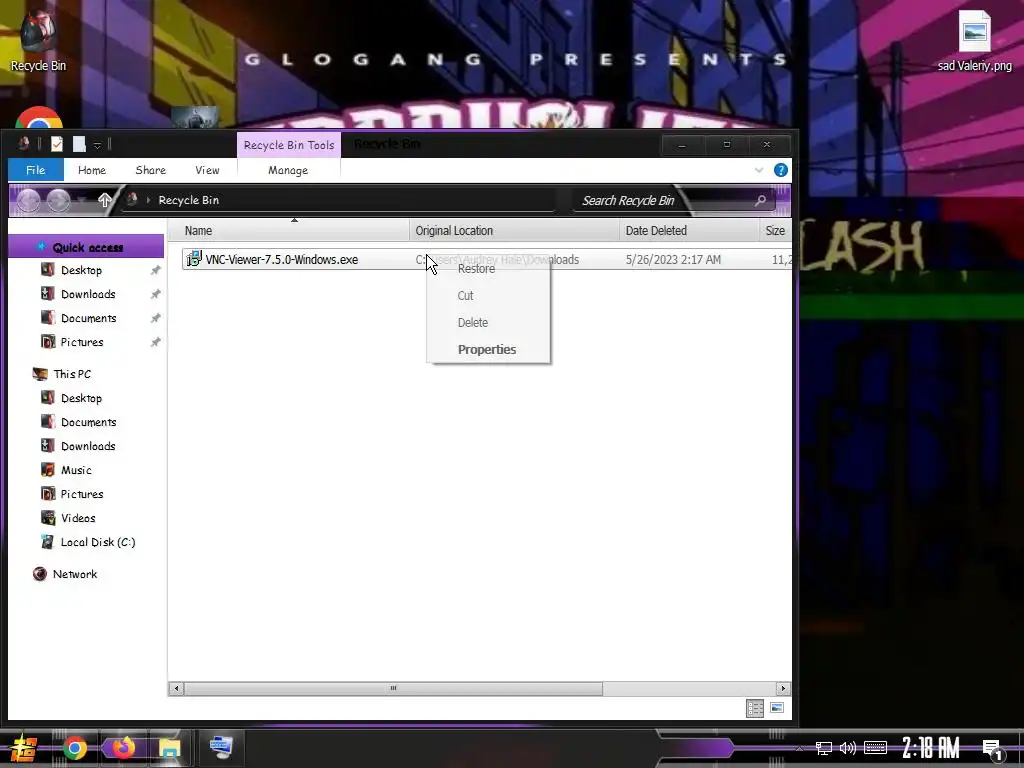
Task: Click the Back navigation button
Action: click(28, 200)
